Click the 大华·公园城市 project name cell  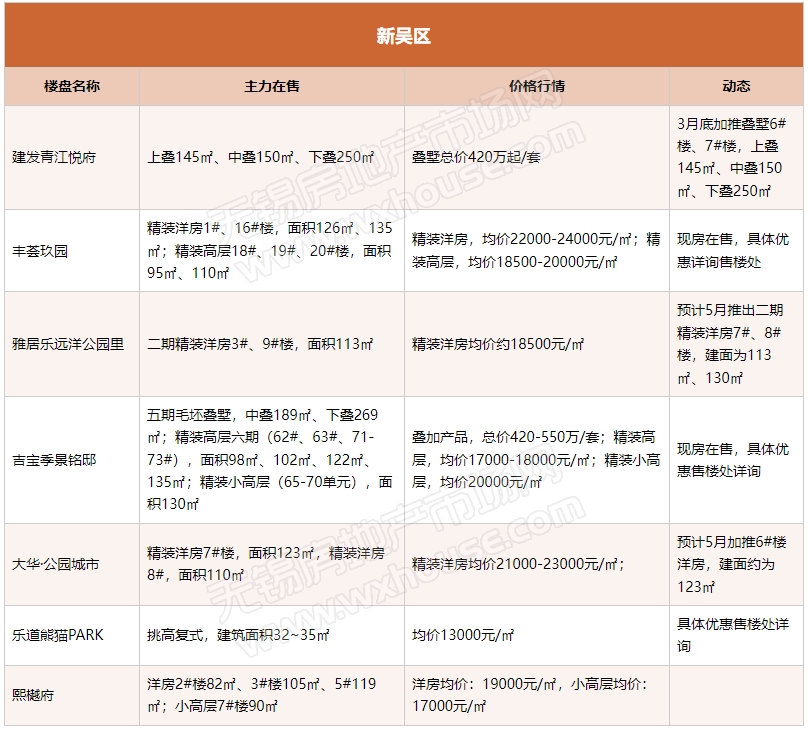tap(72, 565)
